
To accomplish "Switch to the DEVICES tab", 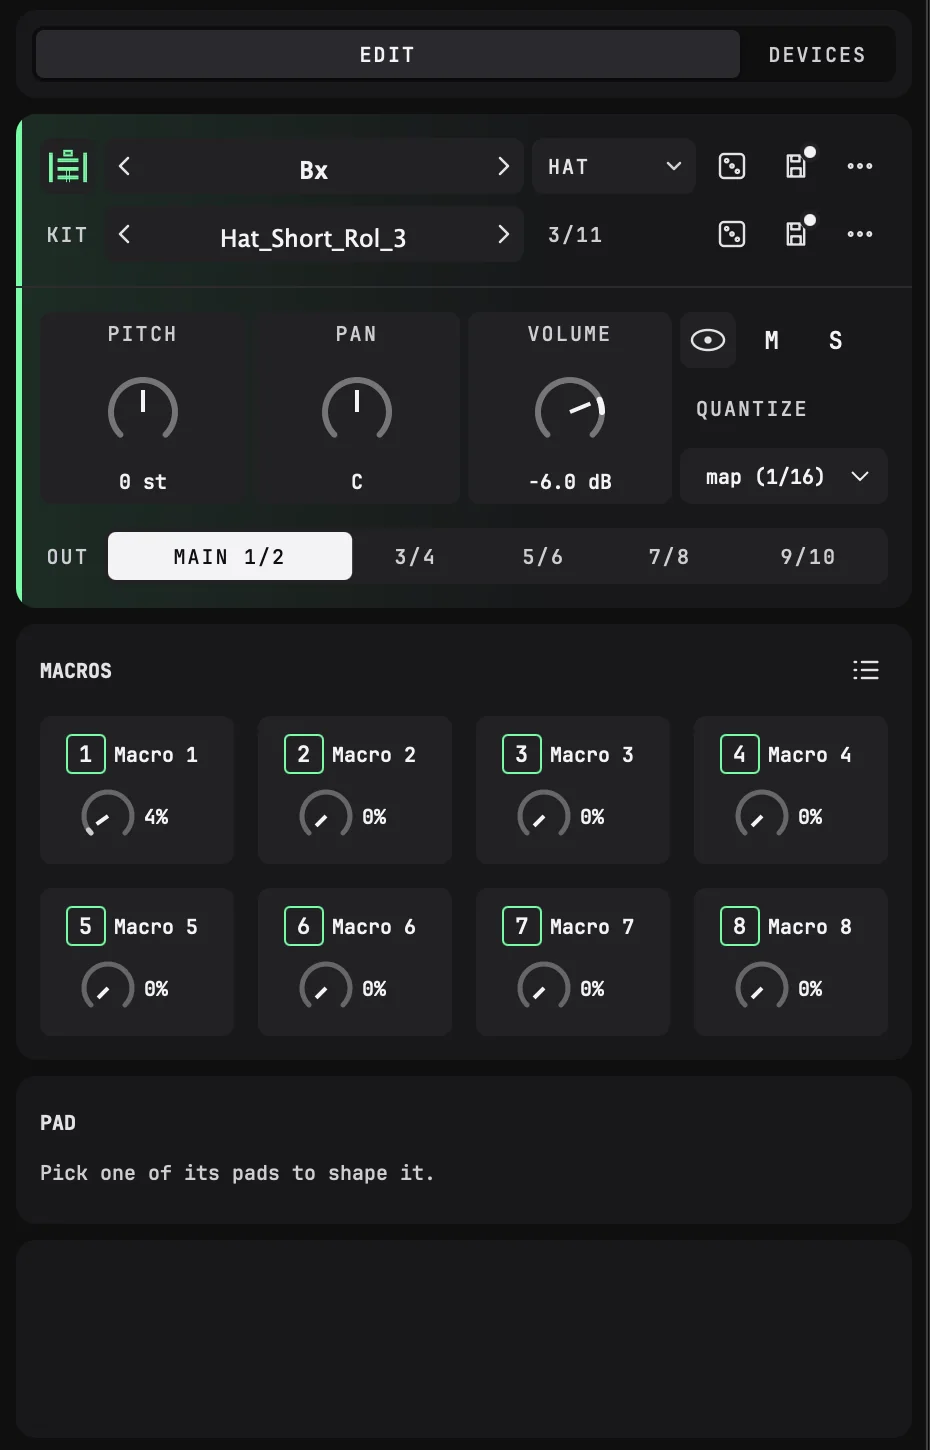I will 817,54.
